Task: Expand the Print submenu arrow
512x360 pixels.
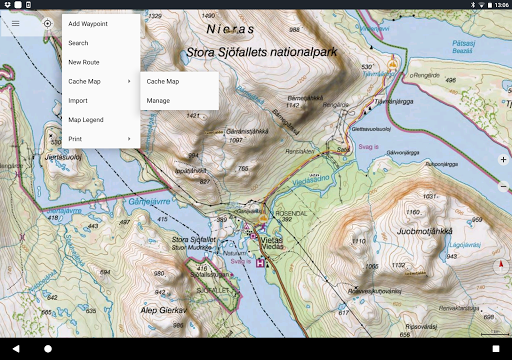Action: pos(129,139)
